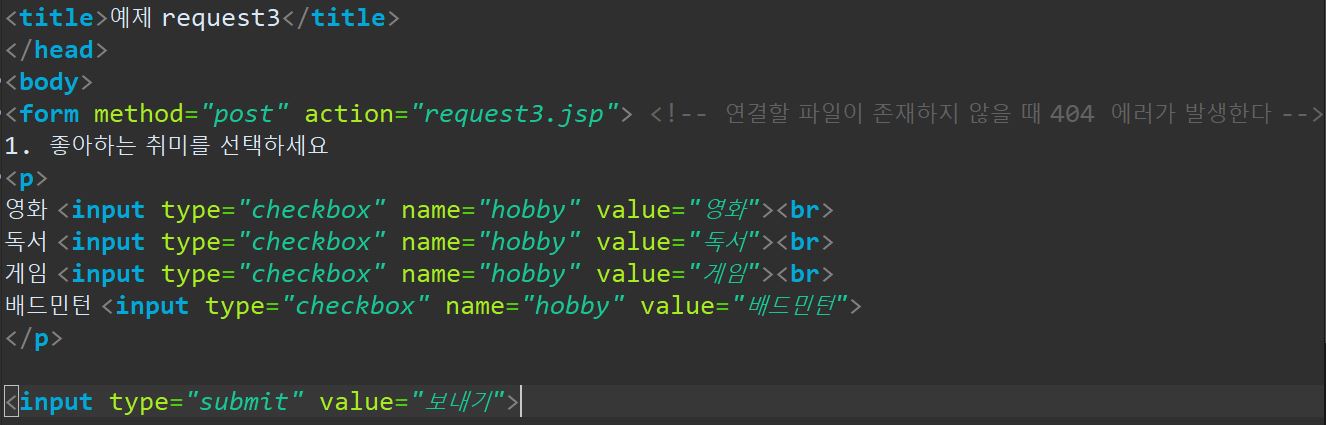Click the method="post" attribute in form tag
Viewport: 1326px width, 425px height.
tap(192, 114)
